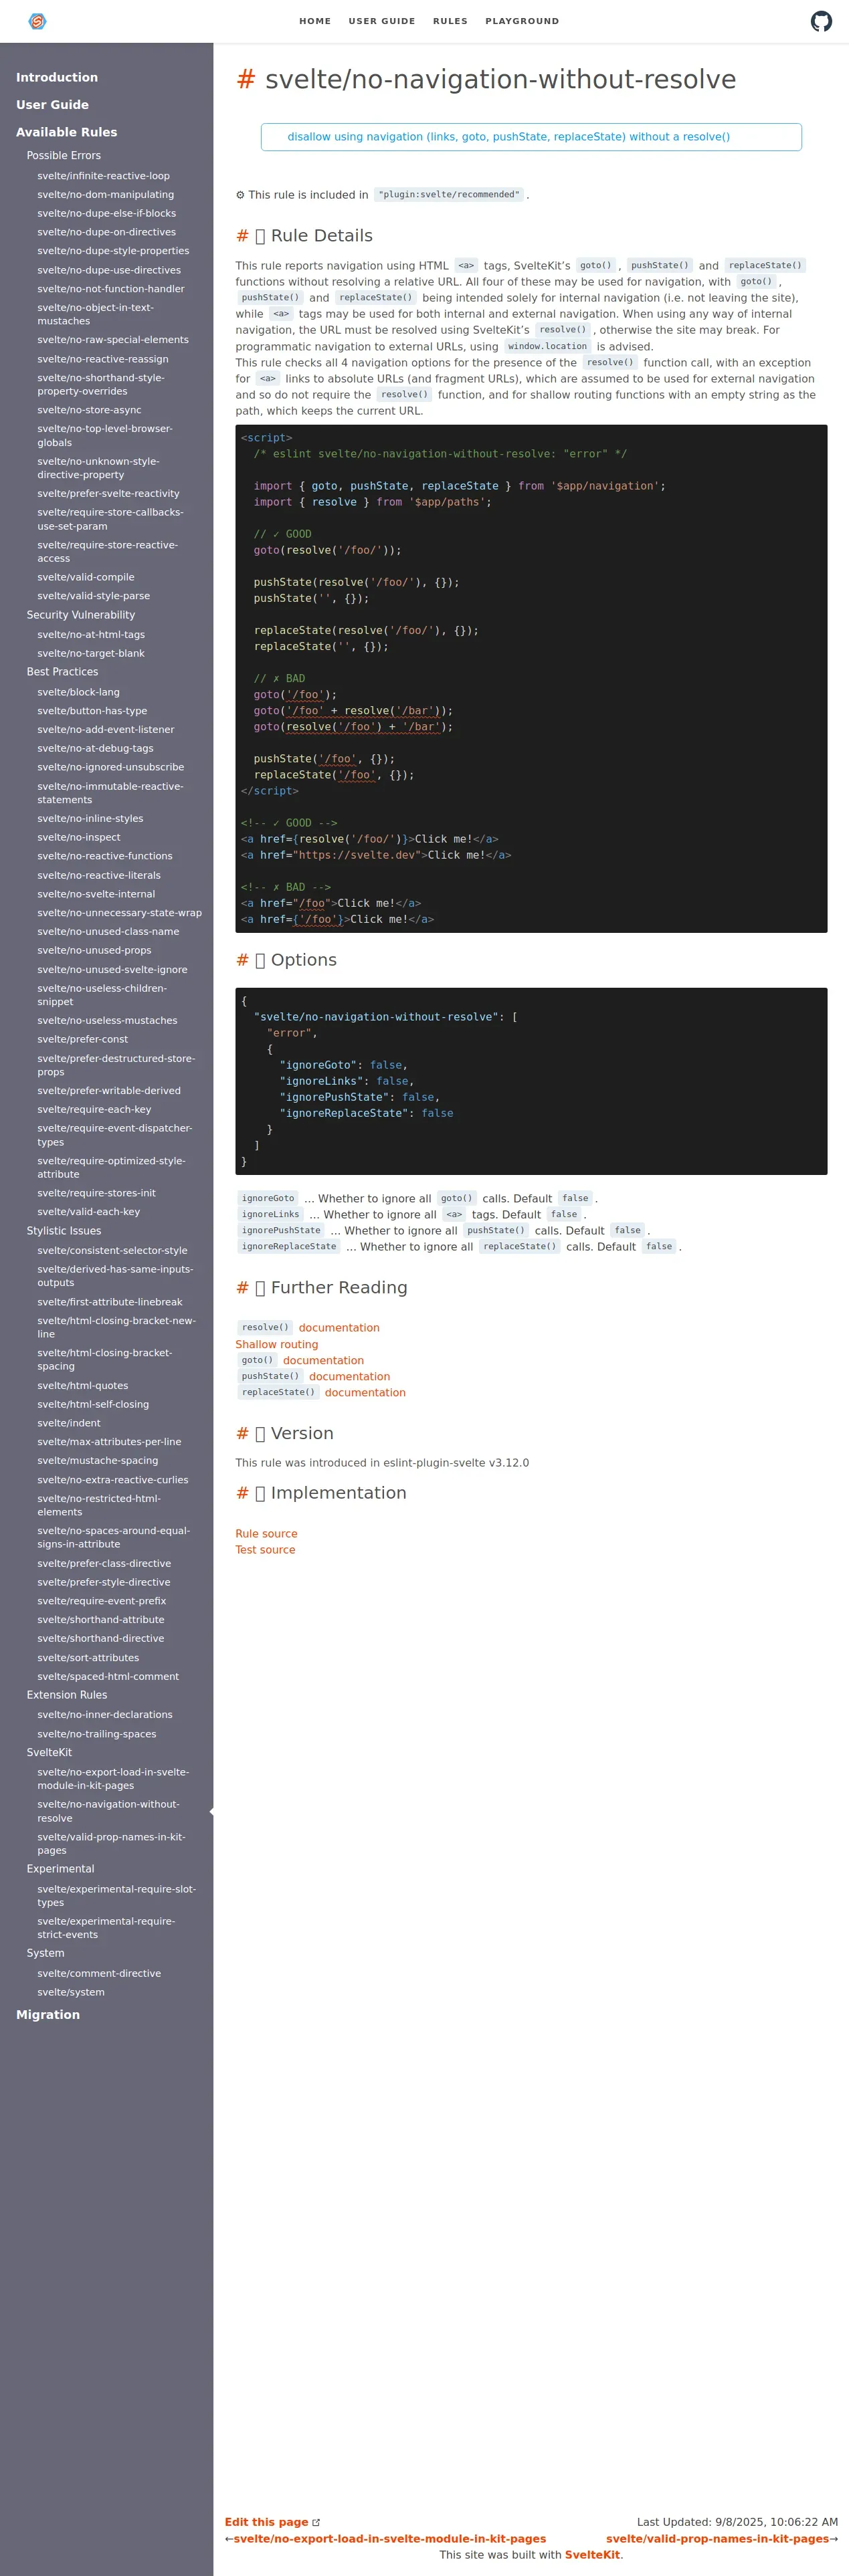Screen dimensions: 849x2576
Task: Open svelte/no-raw-special-elements rule
Action: tap(113, 340)
